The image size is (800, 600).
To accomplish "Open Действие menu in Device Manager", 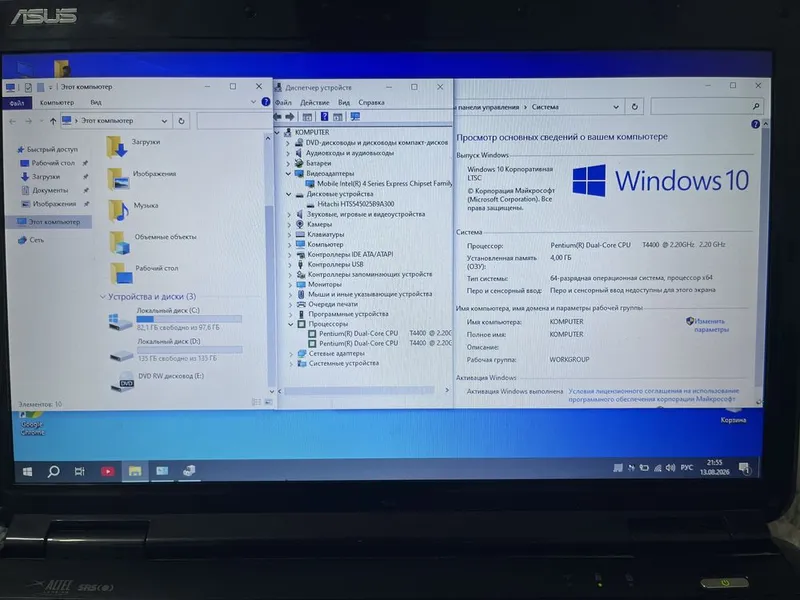I will 314,103.
